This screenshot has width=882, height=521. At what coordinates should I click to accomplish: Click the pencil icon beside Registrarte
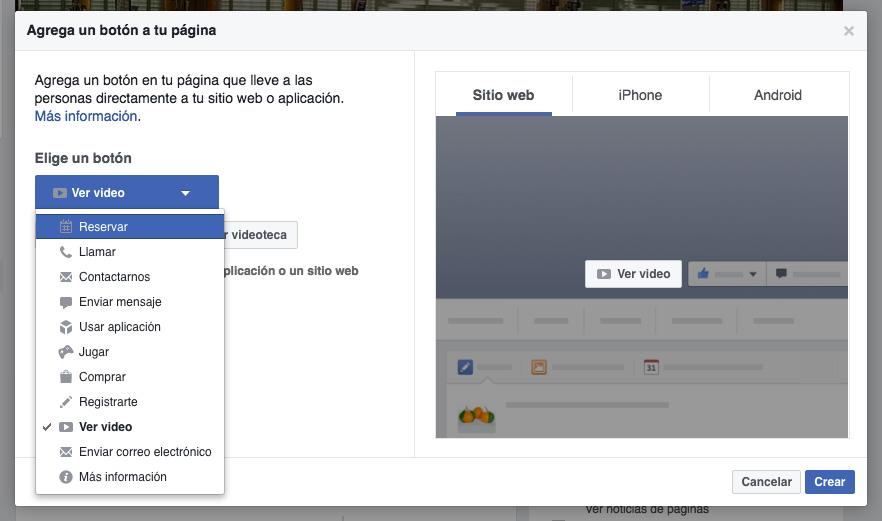tap(66, 402)
